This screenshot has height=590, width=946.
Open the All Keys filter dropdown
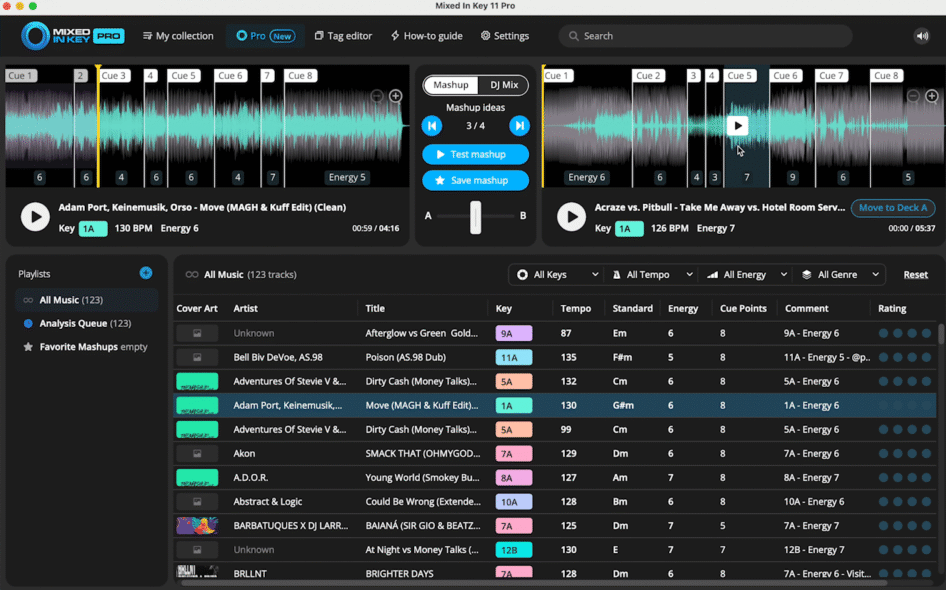coord(557,275)
